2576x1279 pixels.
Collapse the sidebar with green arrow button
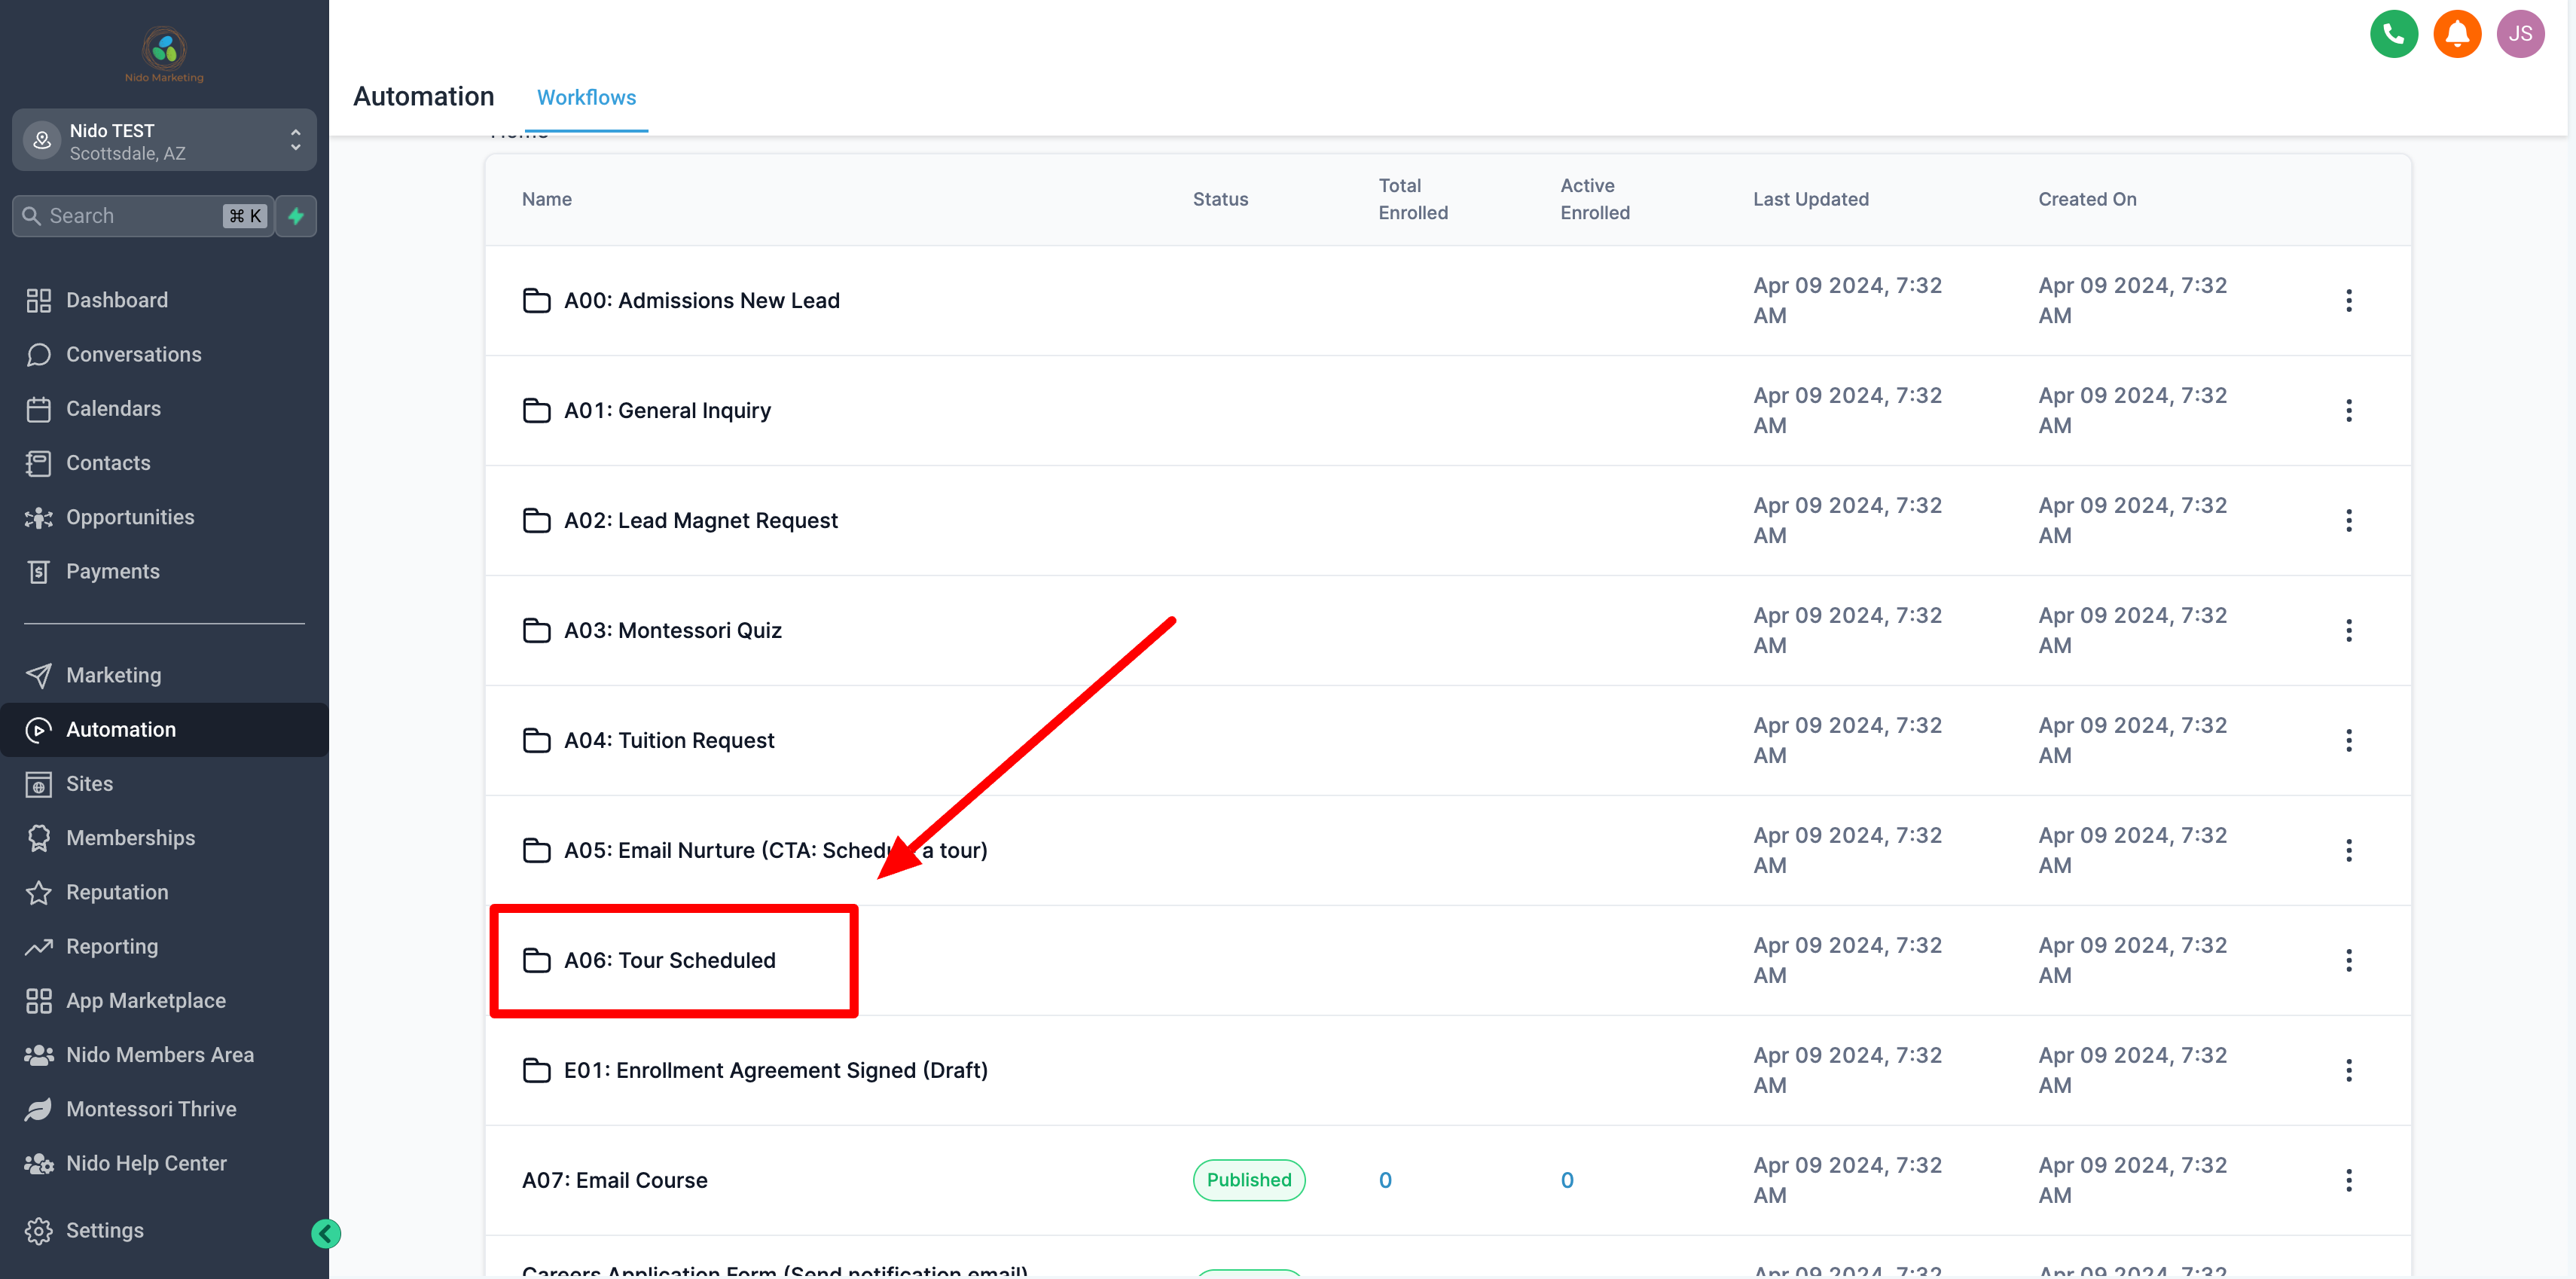click(326, 1233)
